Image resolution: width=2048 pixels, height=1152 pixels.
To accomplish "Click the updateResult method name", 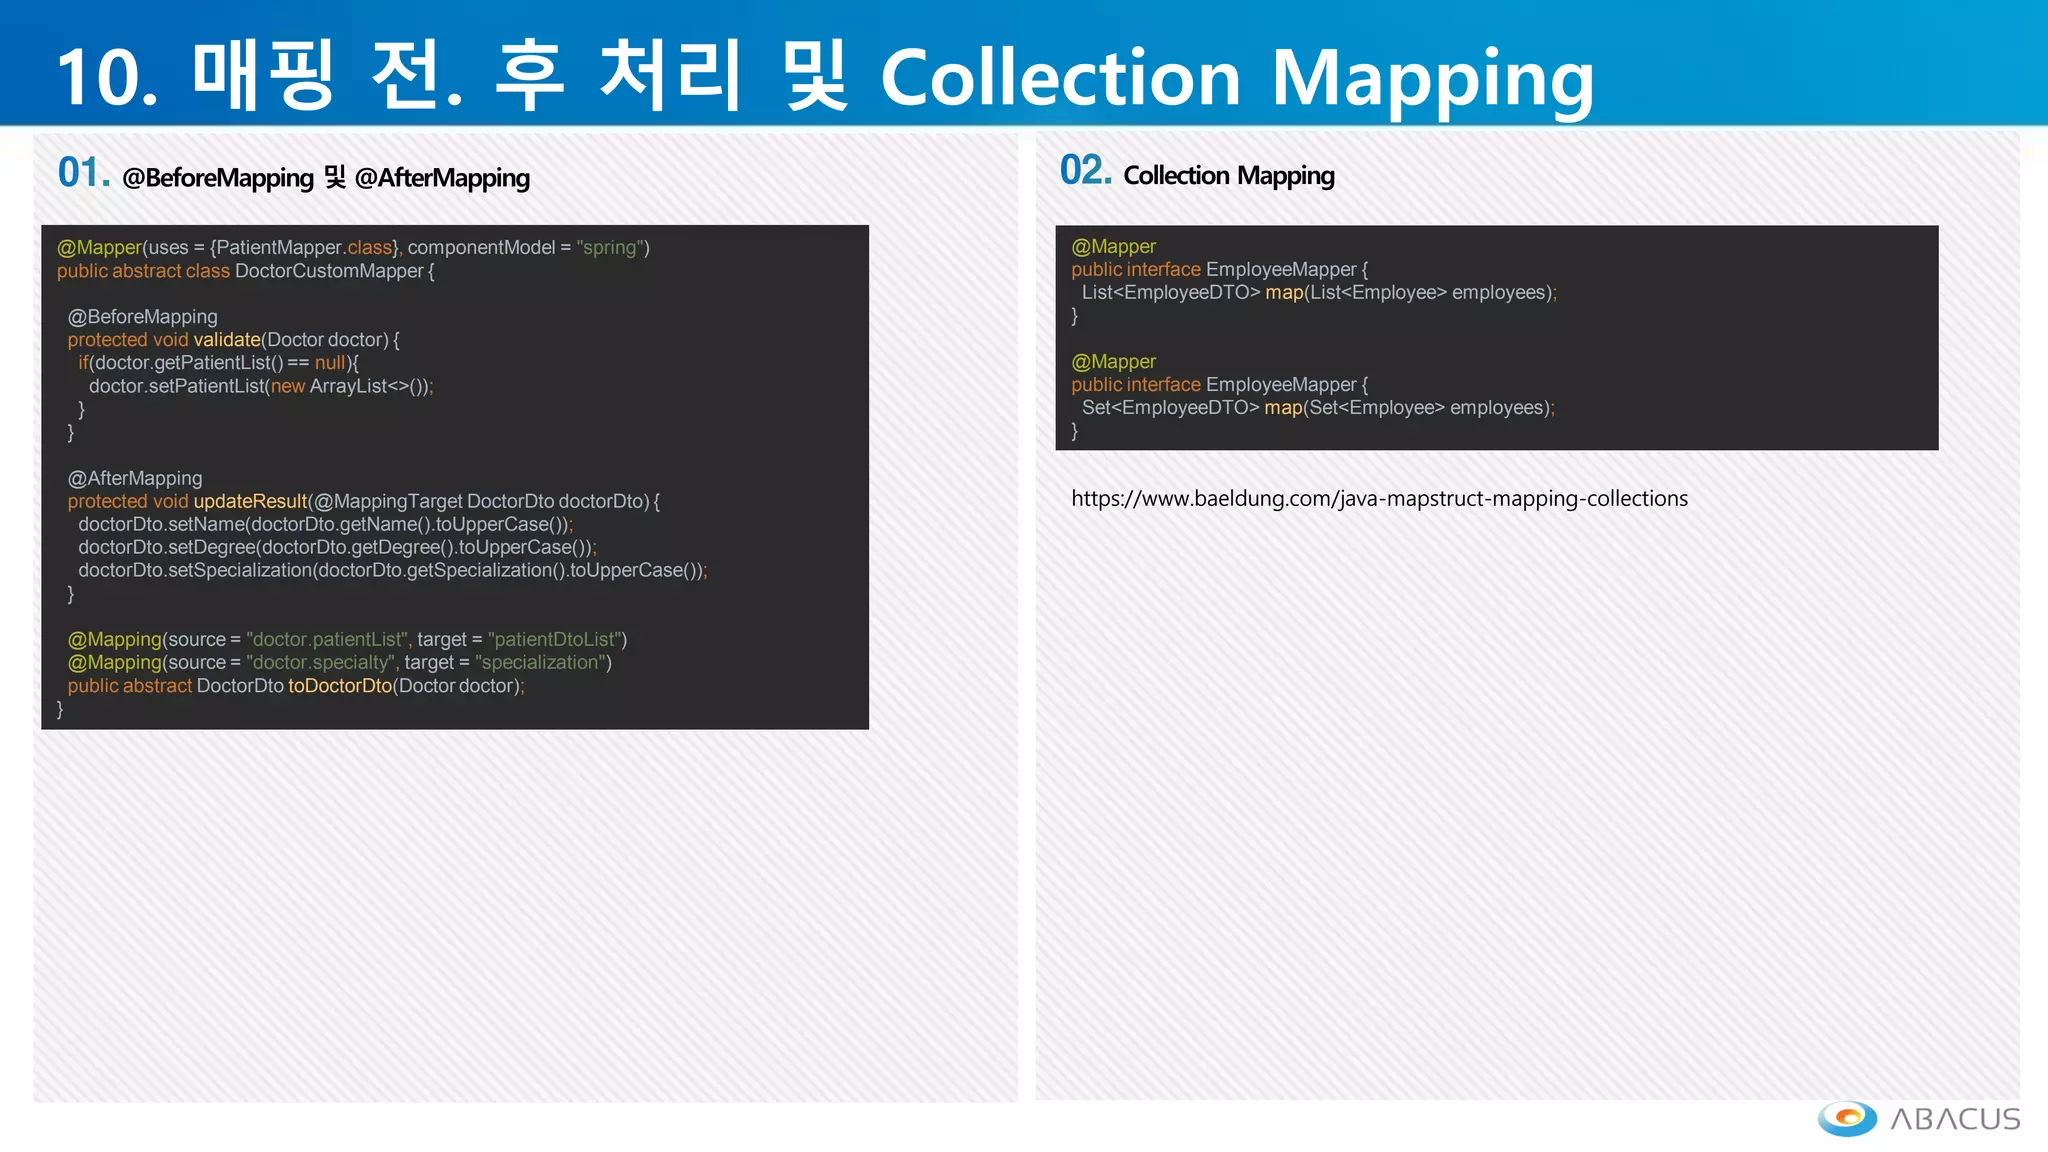I will click(x=250, y=502).
